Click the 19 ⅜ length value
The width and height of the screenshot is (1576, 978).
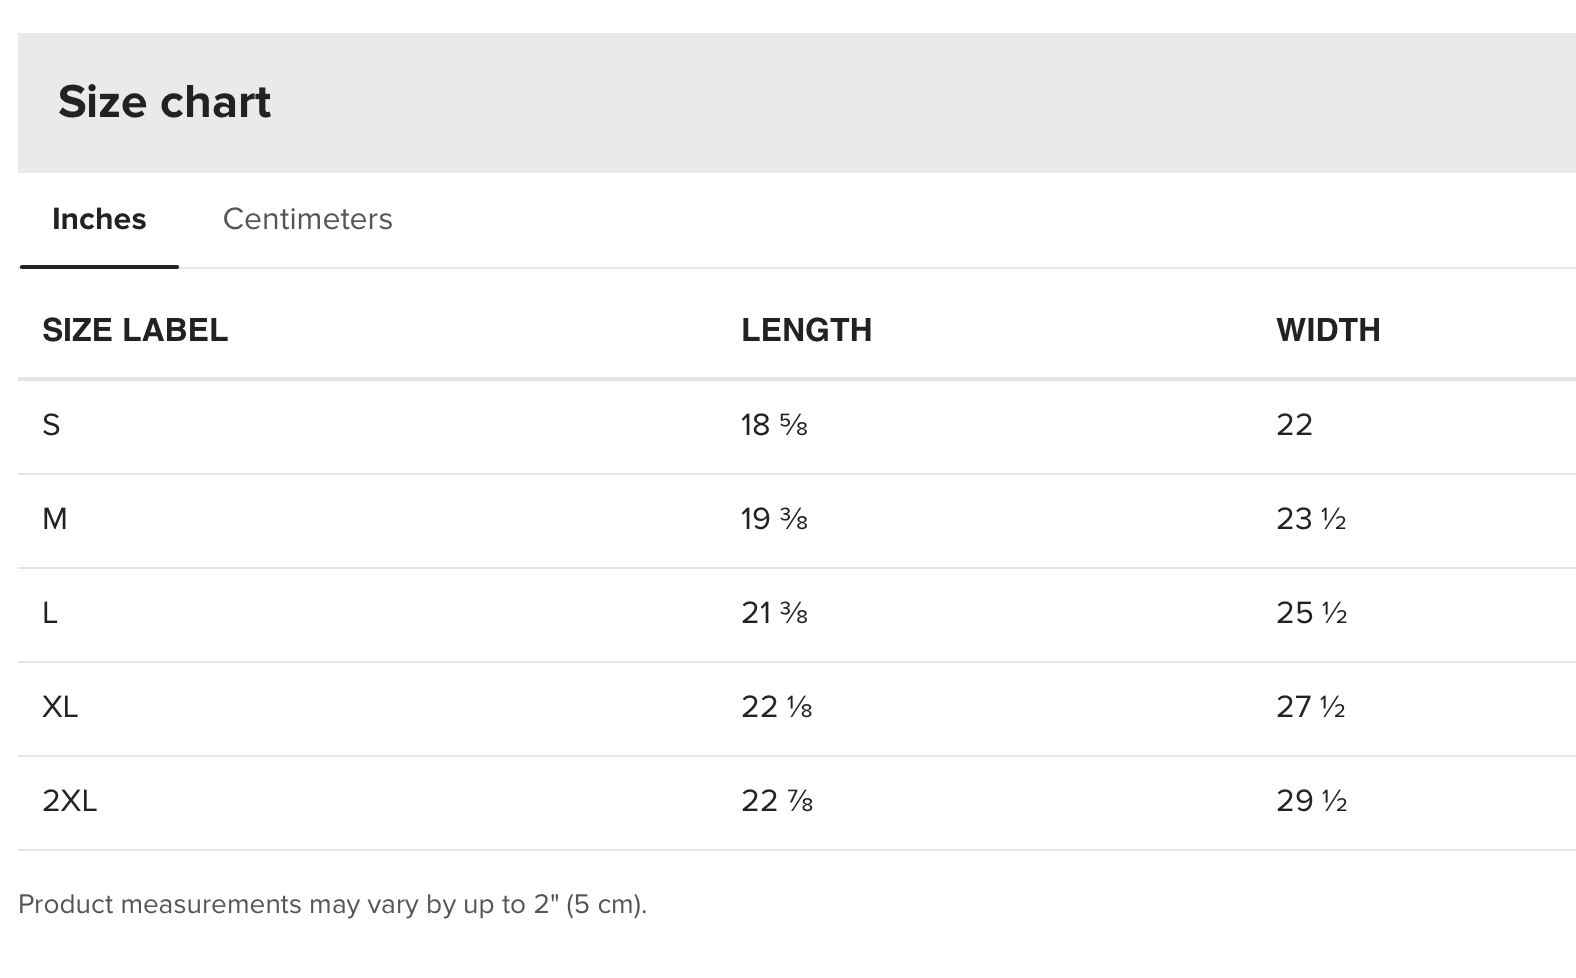coord(774,519)
